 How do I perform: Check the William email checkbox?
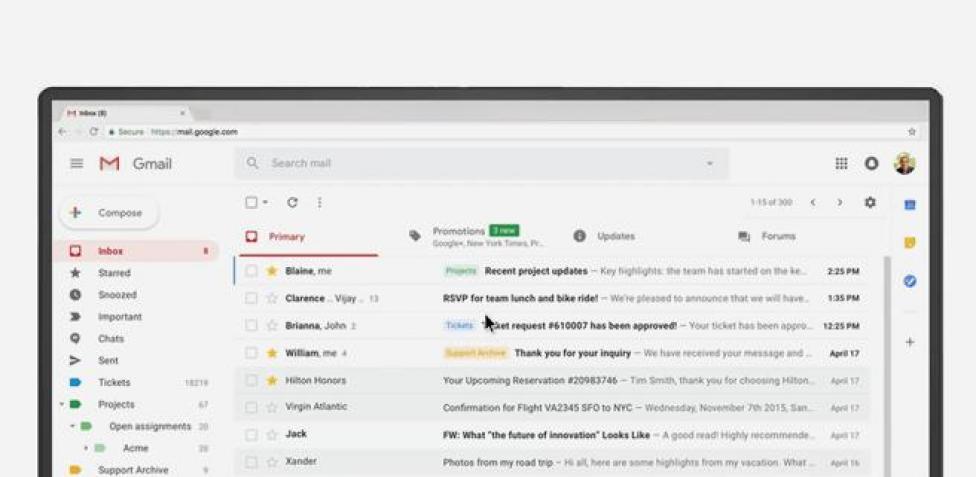click(251, 353)
